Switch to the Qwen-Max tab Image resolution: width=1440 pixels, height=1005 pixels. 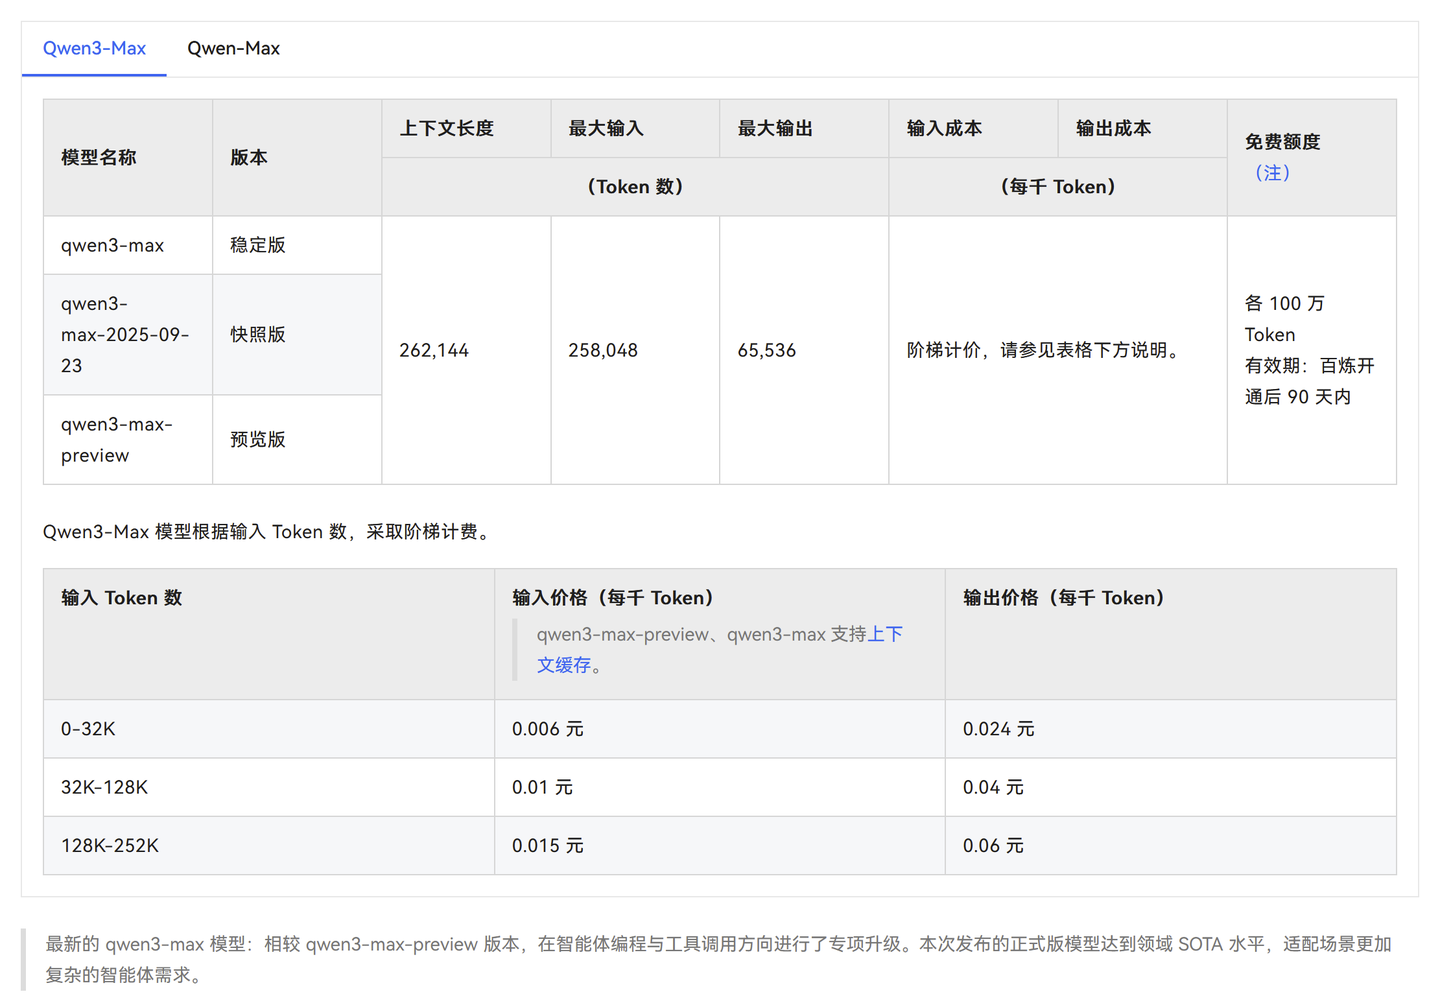tap(233, 48)
